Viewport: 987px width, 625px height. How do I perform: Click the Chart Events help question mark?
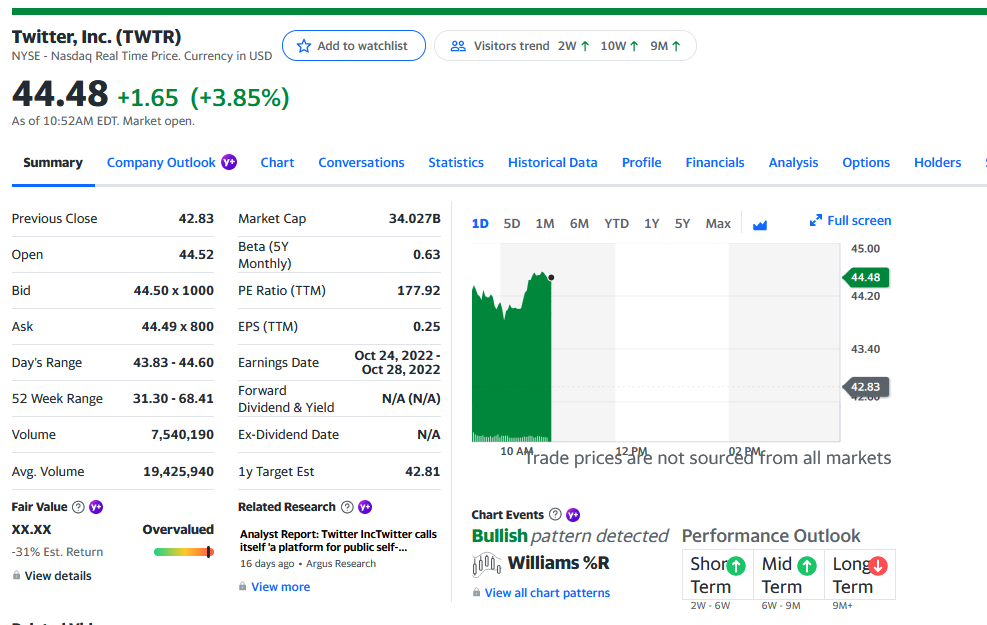pyautogui.click(x=555, y=515)
